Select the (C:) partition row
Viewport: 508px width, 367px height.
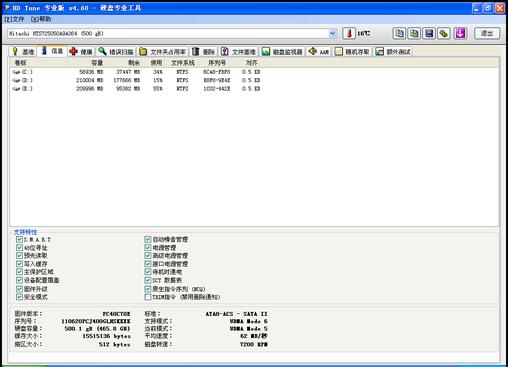coord(137,72)
